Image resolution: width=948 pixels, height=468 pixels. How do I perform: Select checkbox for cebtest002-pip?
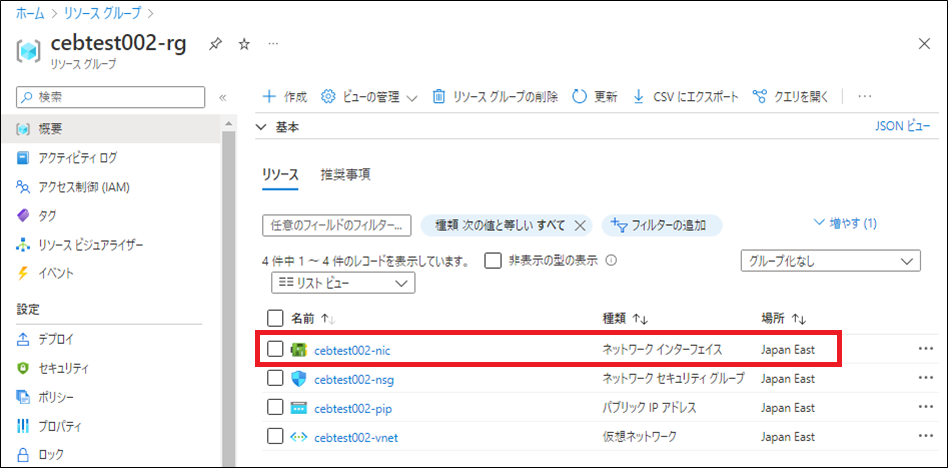(x=275, y=408)
